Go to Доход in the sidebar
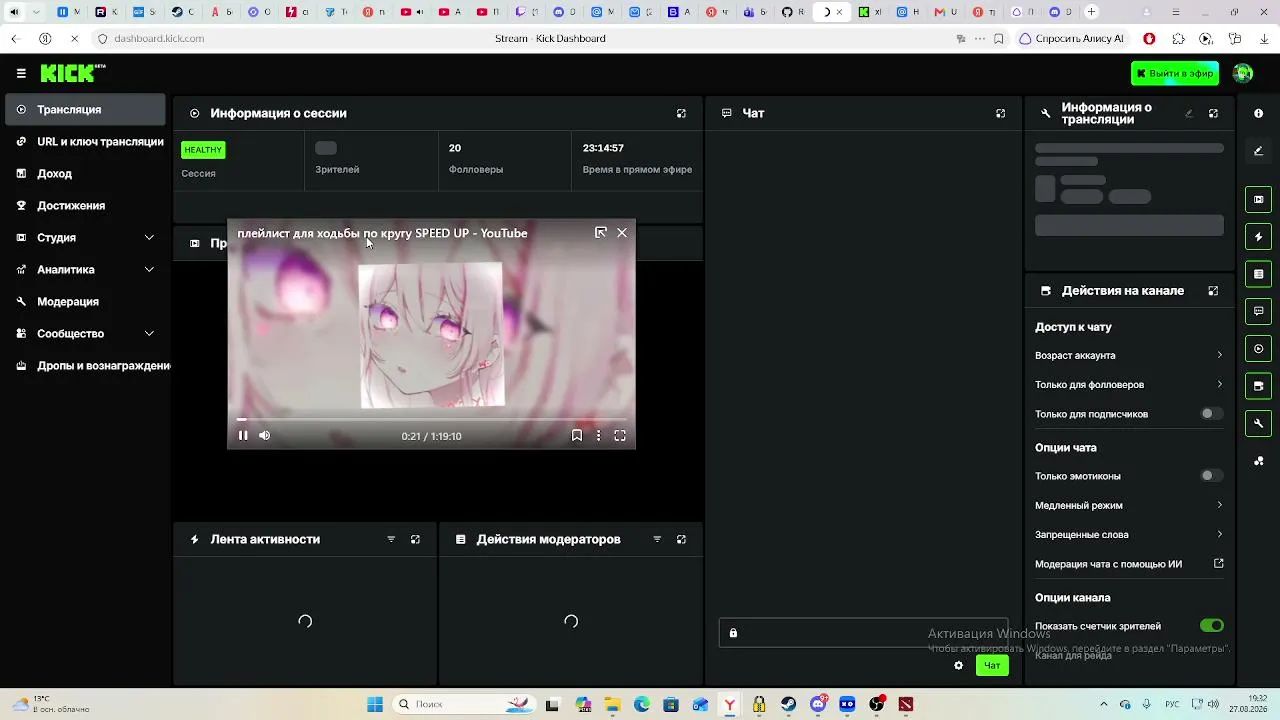This screenshot has height=720, width=1280. click(86, 174)
